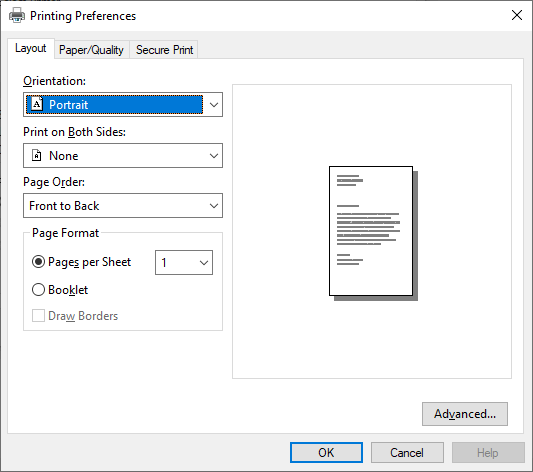
Task: Open the Advanced... settings button
Action: [465, 414]
